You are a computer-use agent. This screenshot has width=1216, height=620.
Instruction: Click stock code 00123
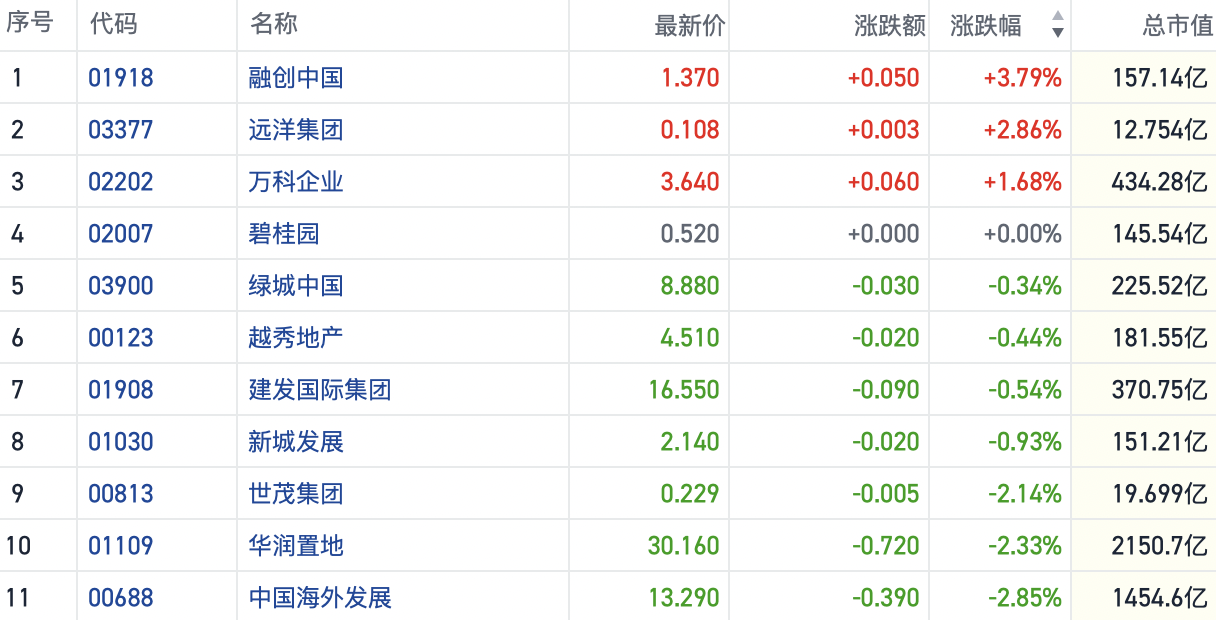pyautogui.click(x=121, y=338)
